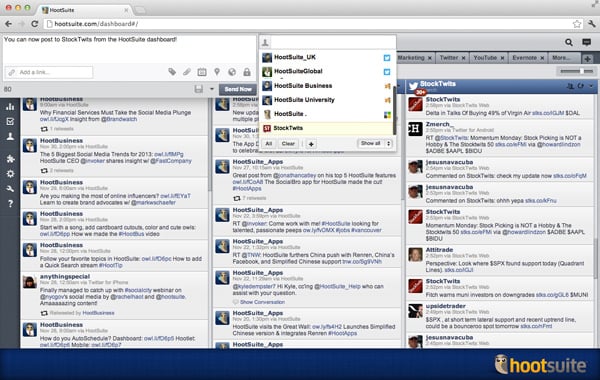
Task: Open the Attitrade username
Action: tap(439, 250)
